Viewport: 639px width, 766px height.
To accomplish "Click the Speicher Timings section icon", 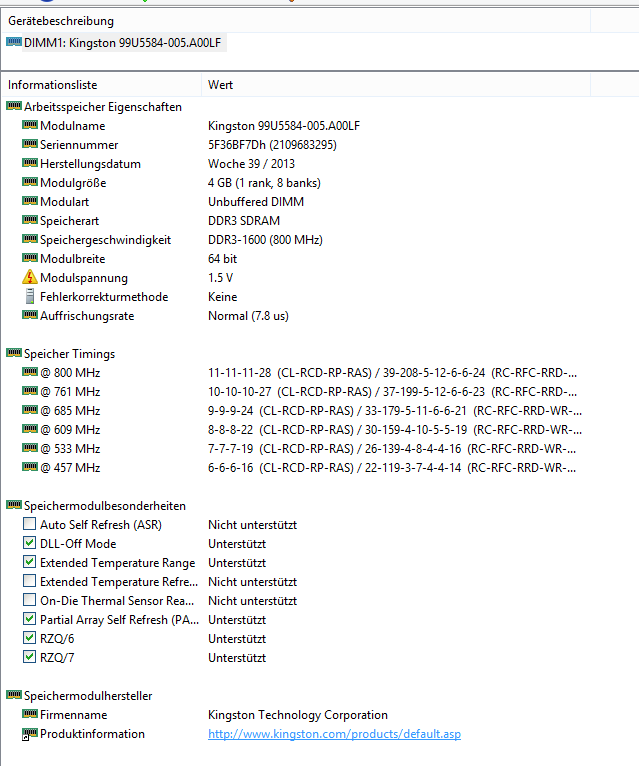I will (14, 353).
